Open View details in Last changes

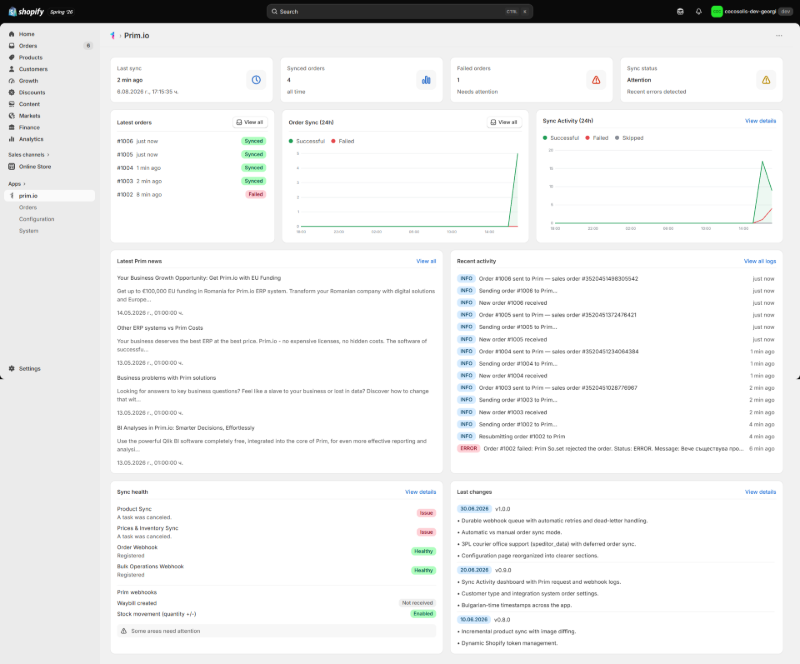(x=760, y=493)
